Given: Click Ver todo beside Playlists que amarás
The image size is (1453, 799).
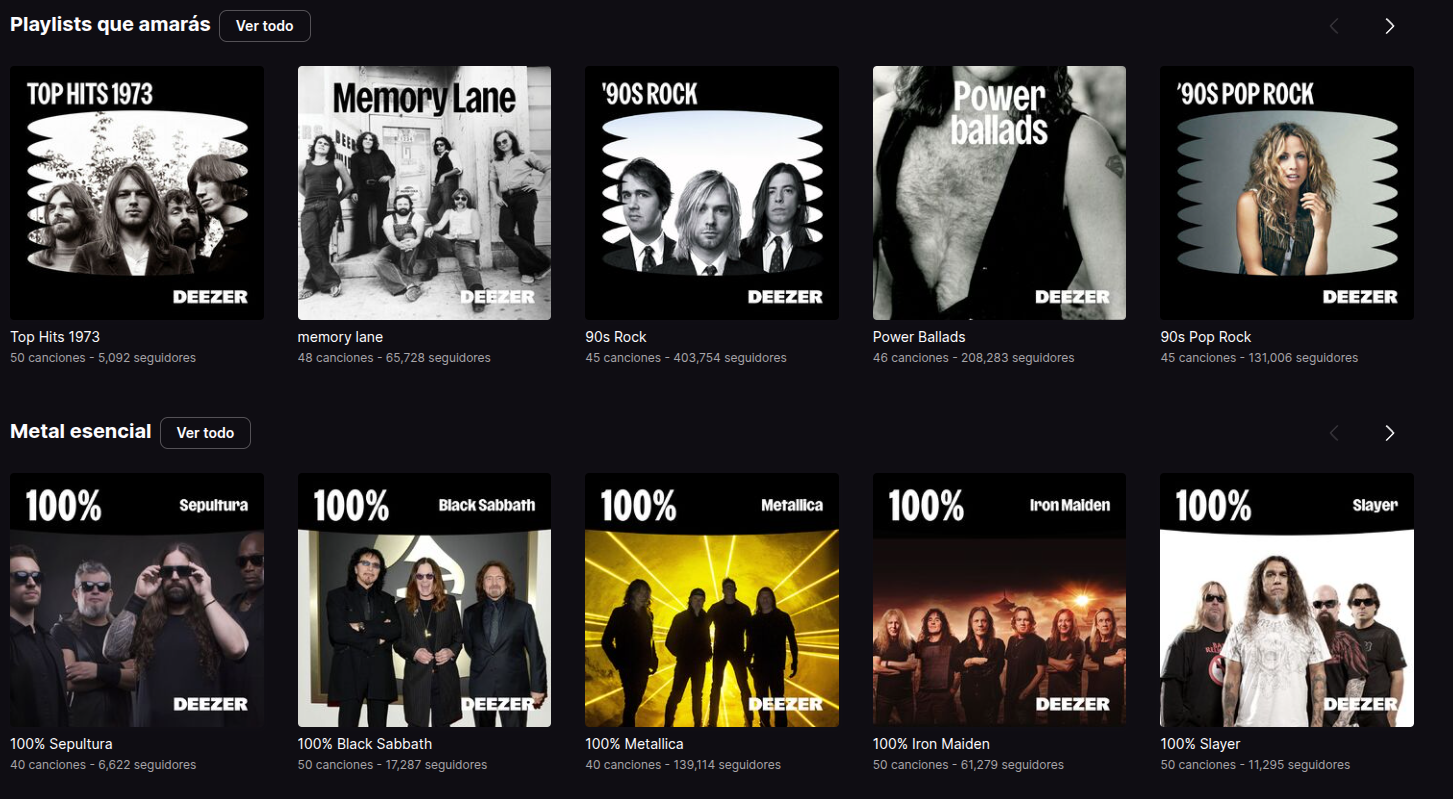Looking at the screenshot, I should tap(265, 26).
